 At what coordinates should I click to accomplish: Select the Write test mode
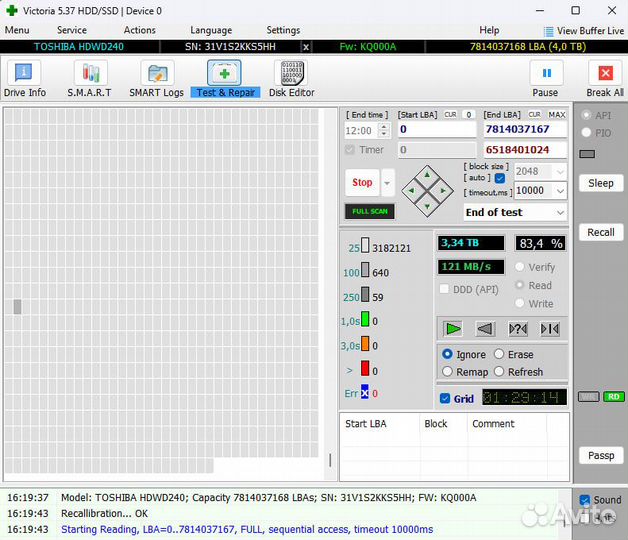519,303
